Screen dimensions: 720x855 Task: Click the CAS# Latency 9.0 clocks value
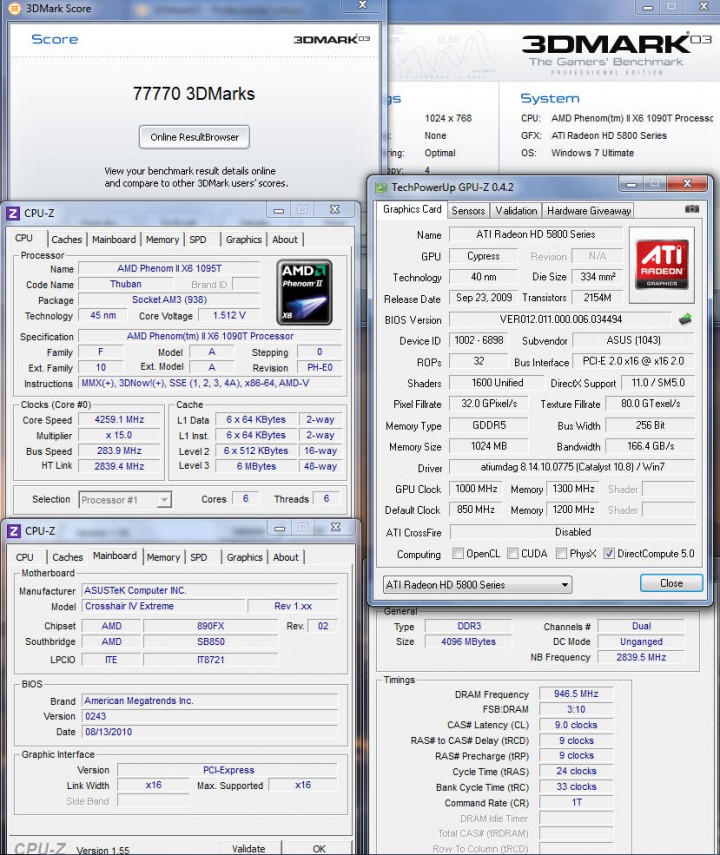pos(576,725)
